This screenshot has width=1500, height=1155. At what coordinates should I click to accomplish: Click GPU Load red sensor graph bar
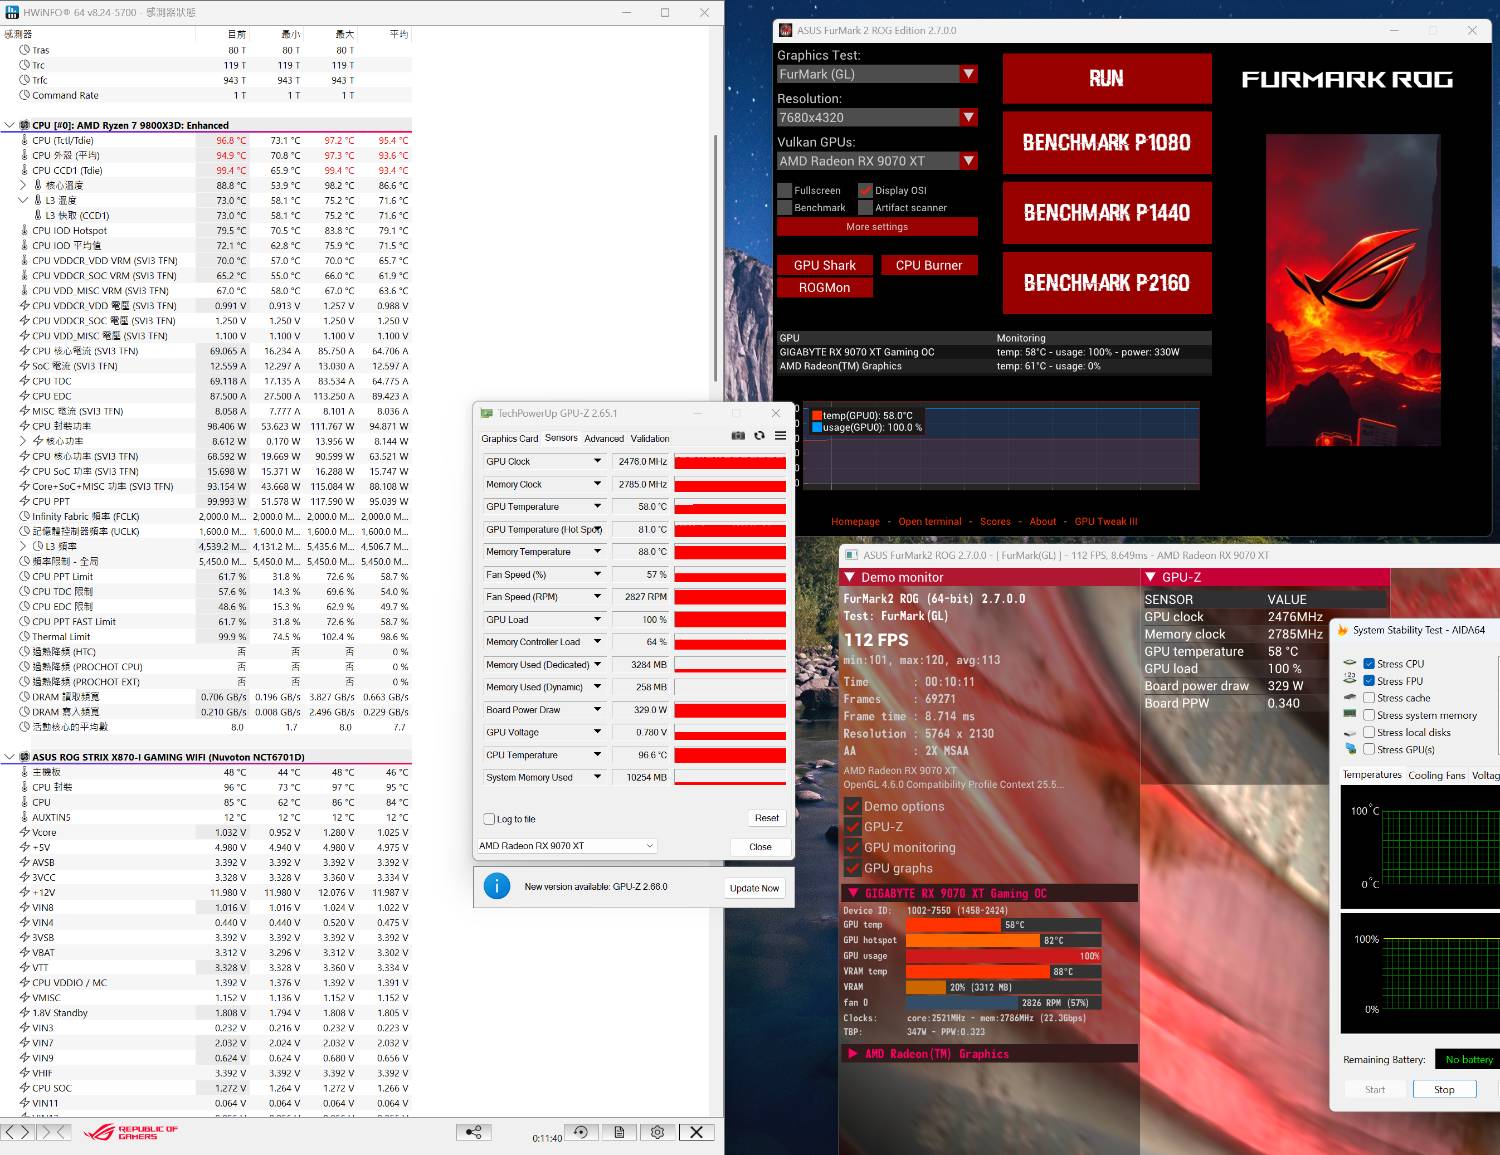click(x=730, y=619)
